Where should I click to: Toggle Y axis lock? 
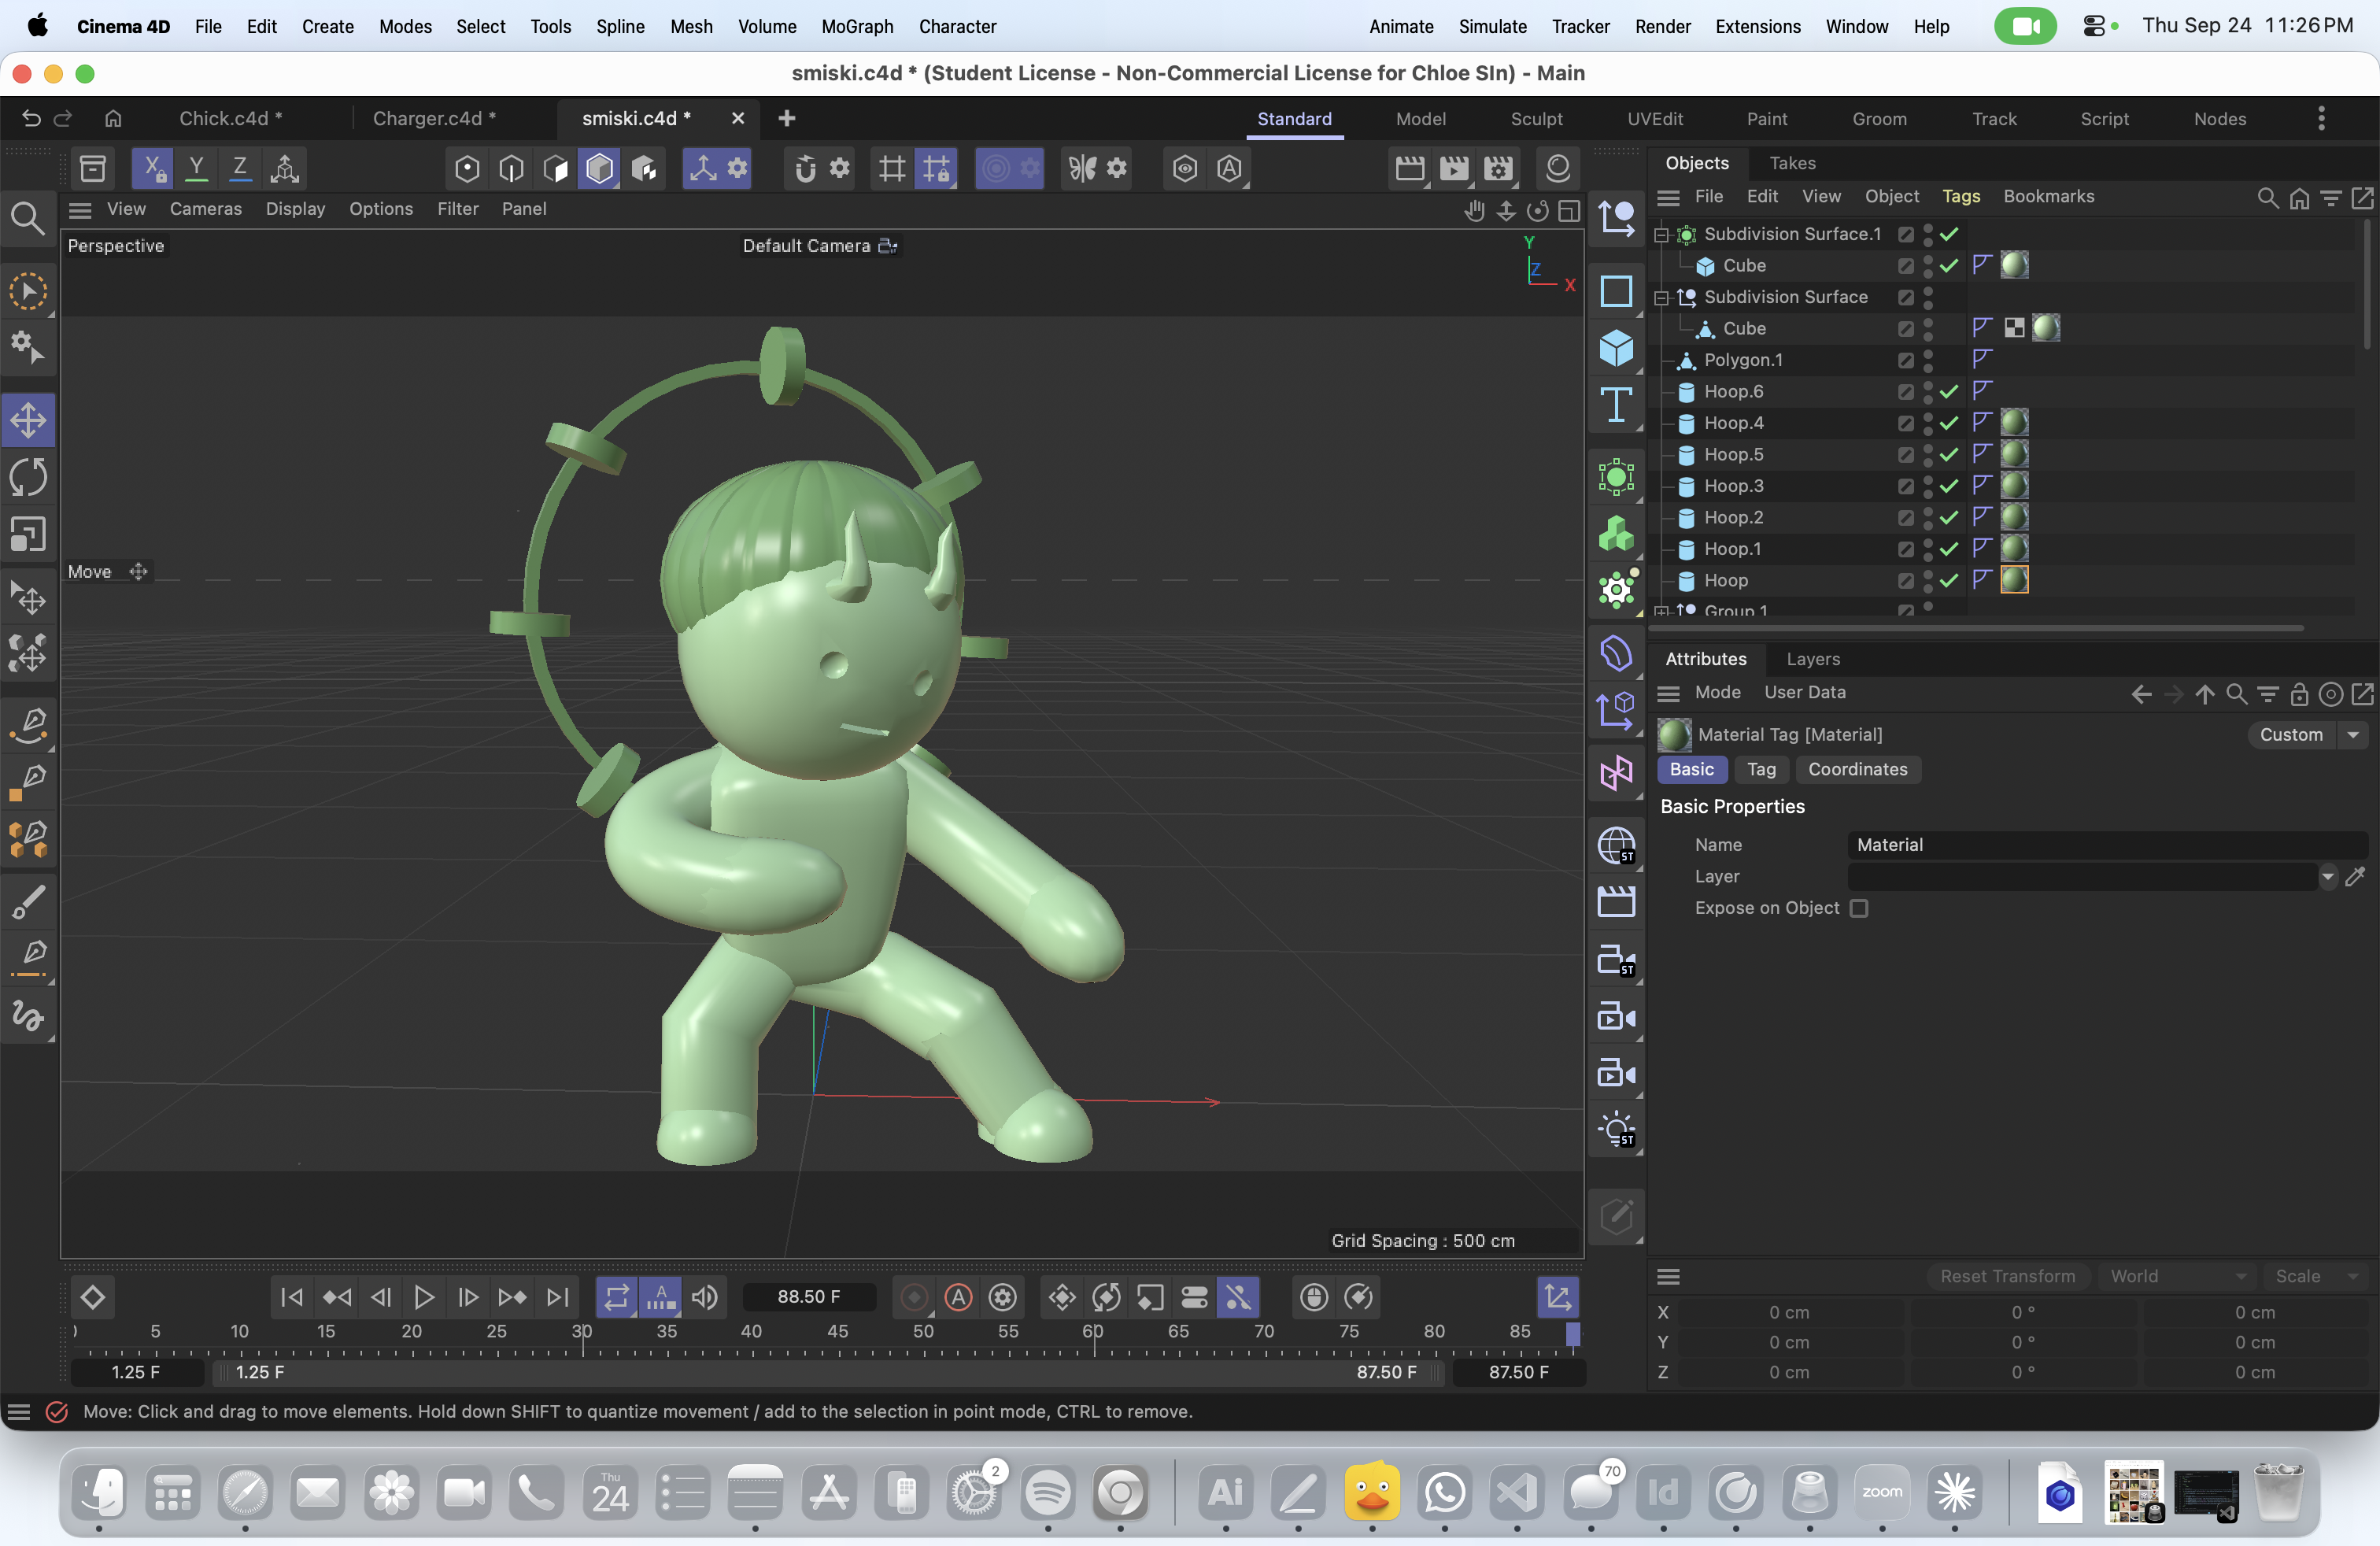197,168
